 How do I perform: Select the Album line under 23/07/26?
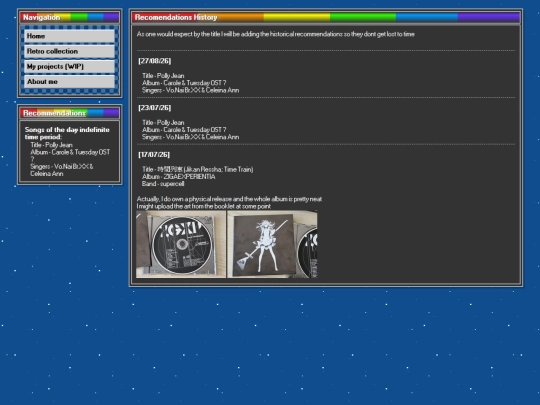[184, 130]
